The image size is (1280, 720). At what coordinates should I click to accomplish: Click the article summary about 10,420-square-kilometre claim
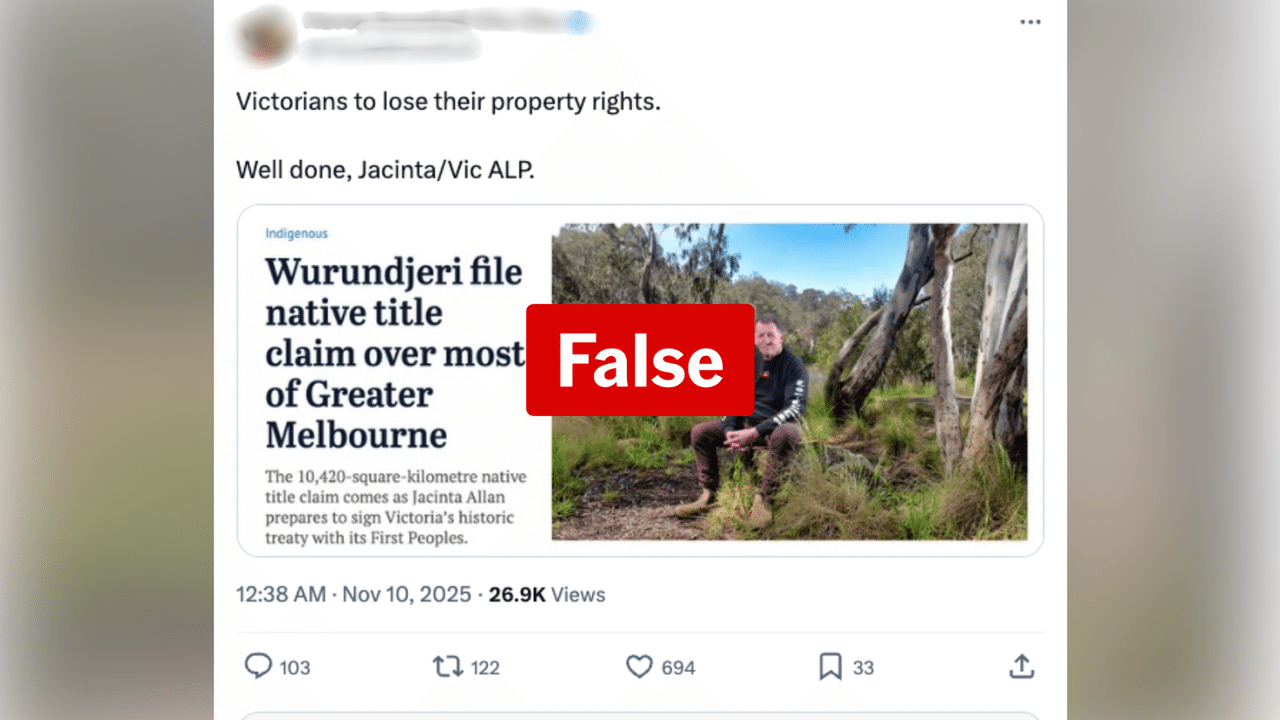395,507
